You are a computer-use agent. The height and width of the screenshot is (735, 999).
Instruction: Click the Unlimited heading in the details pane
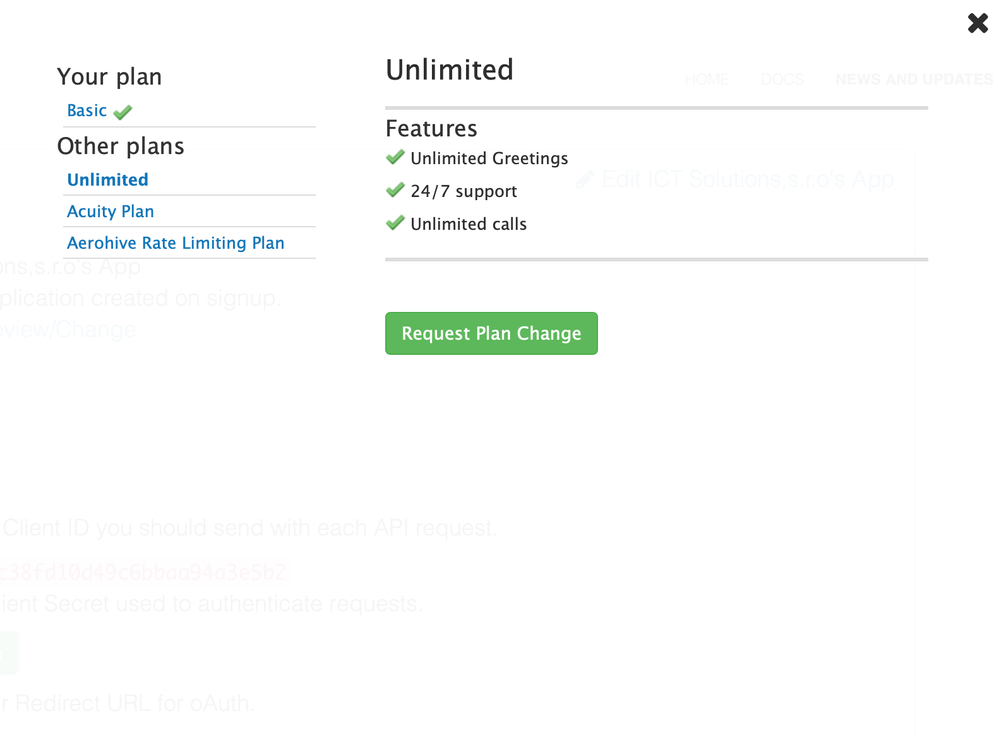pos(449,70)
